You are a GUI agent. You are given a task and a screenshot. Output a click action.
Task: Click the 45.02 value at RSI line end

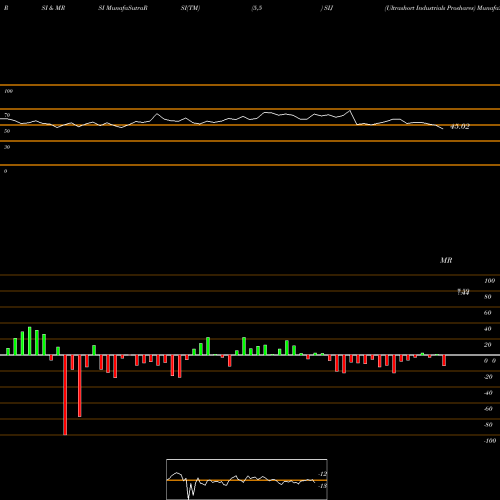point(460,126)
